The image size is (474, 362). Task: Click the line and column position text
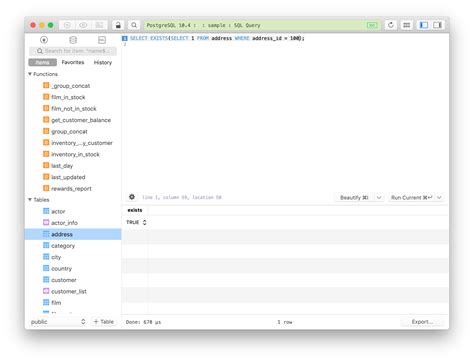(x=182, y=197)
